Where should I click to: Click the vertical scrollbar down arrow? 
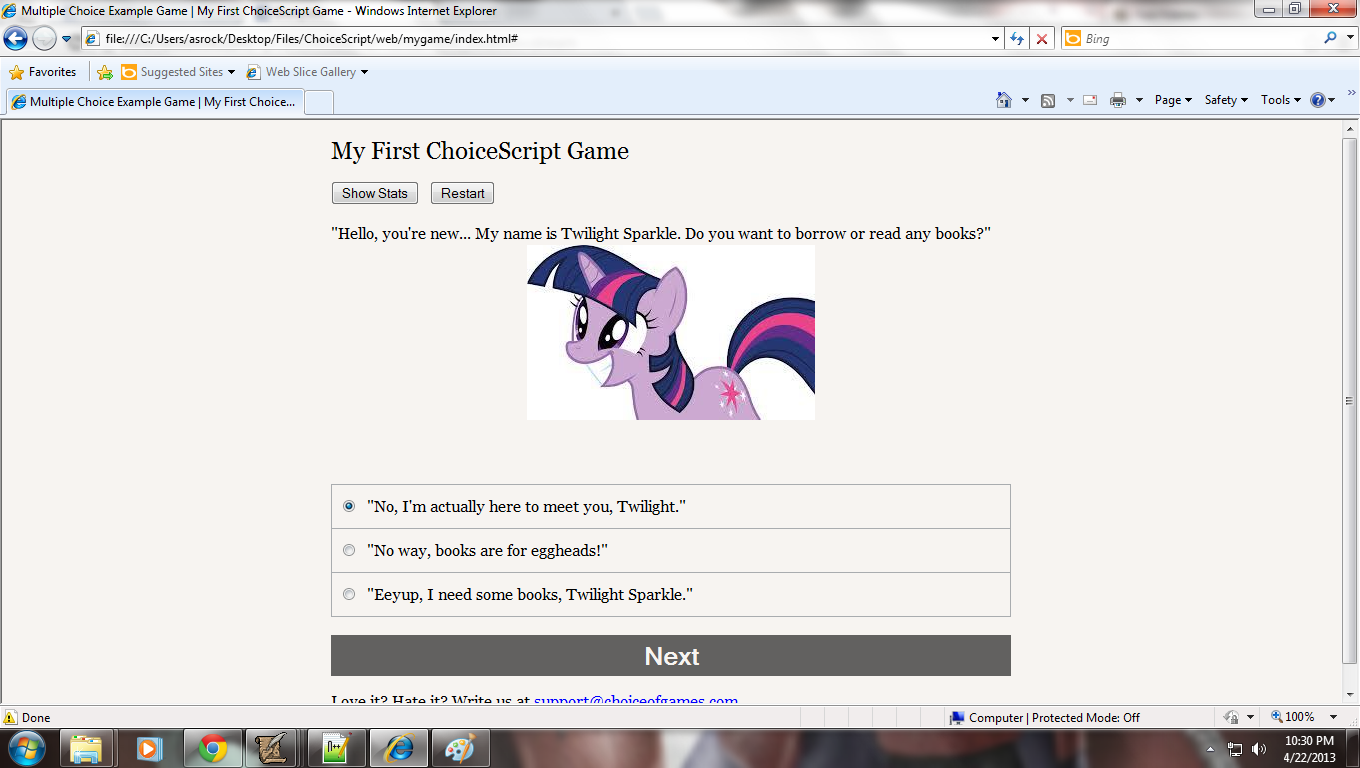point(1350,696)
